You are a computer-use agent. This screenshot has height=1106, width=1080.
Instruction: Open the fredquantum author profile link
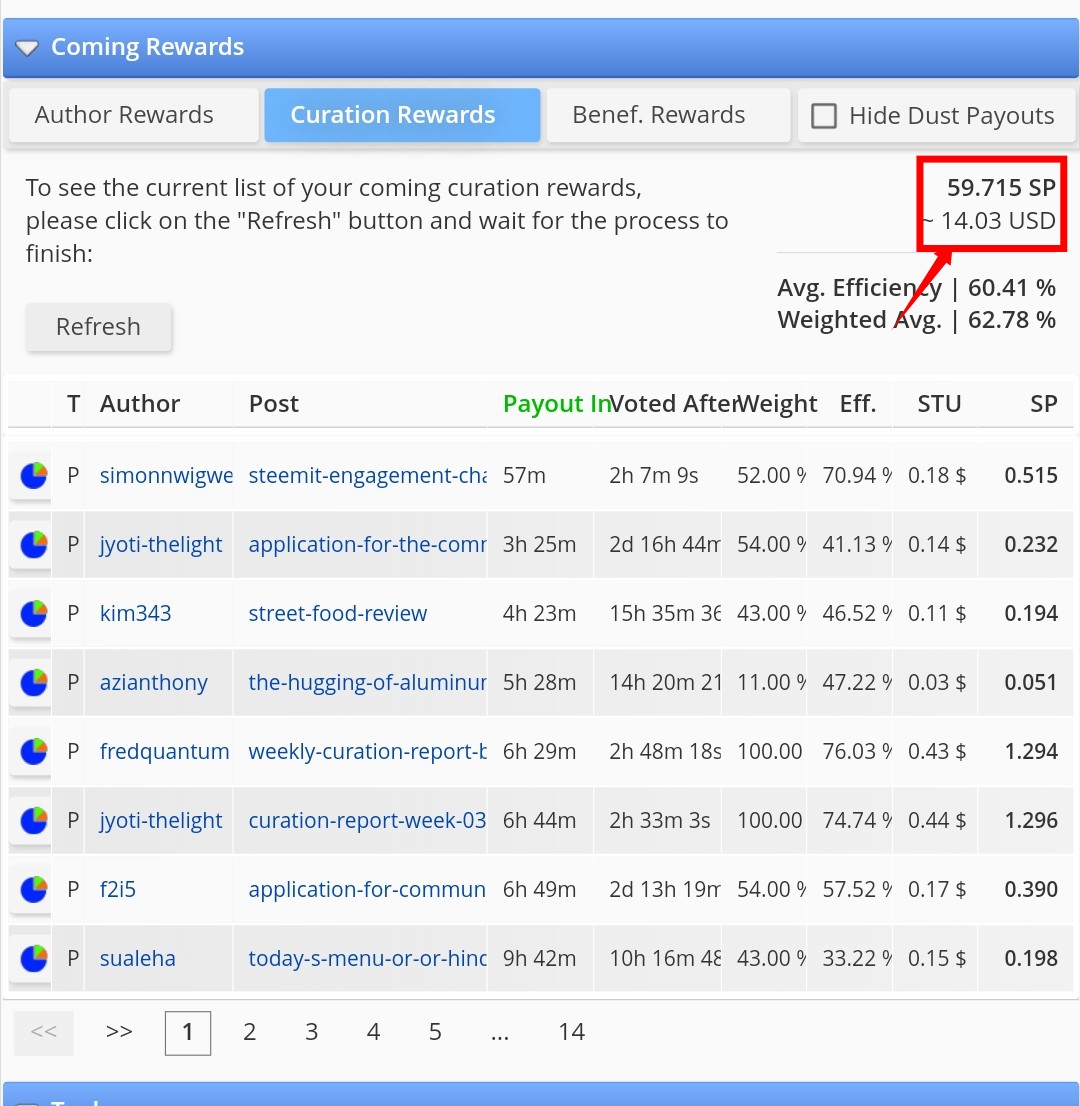(164, 751)
